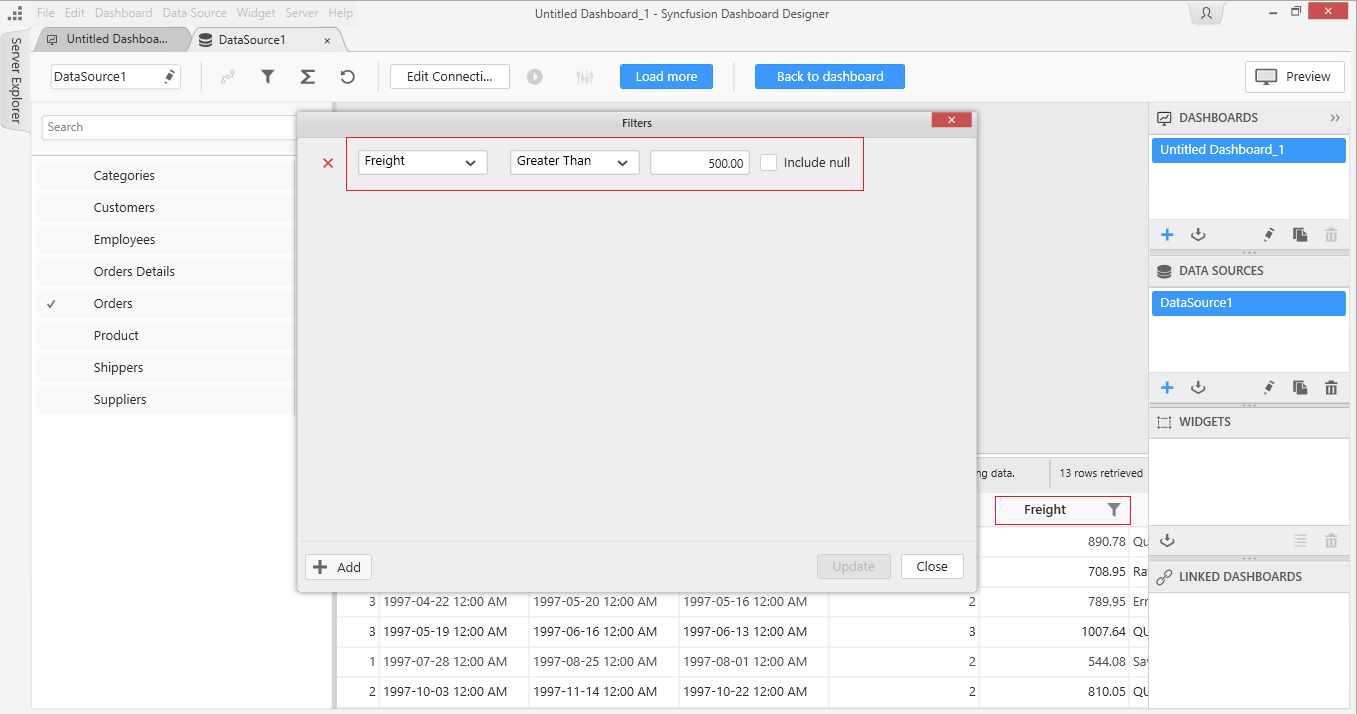1357x714 pixels.
Task: Open the Freight column dropdown
Action: [x=422, y=162]
